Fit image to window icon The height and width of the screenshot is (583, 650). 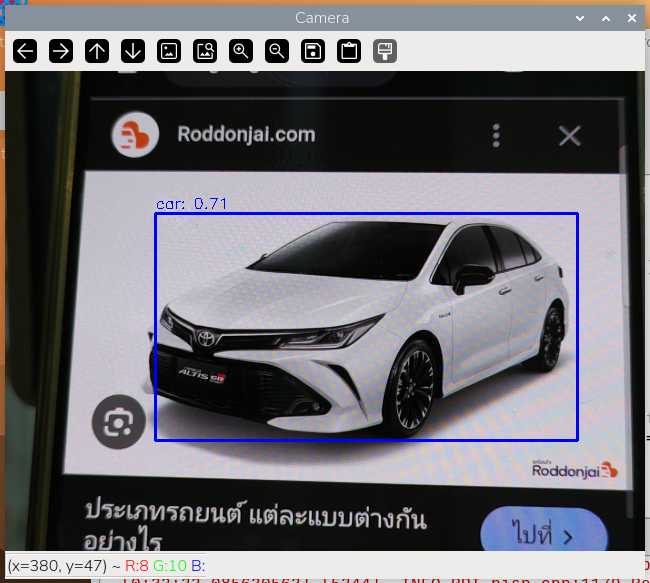(x=205, y=51)
